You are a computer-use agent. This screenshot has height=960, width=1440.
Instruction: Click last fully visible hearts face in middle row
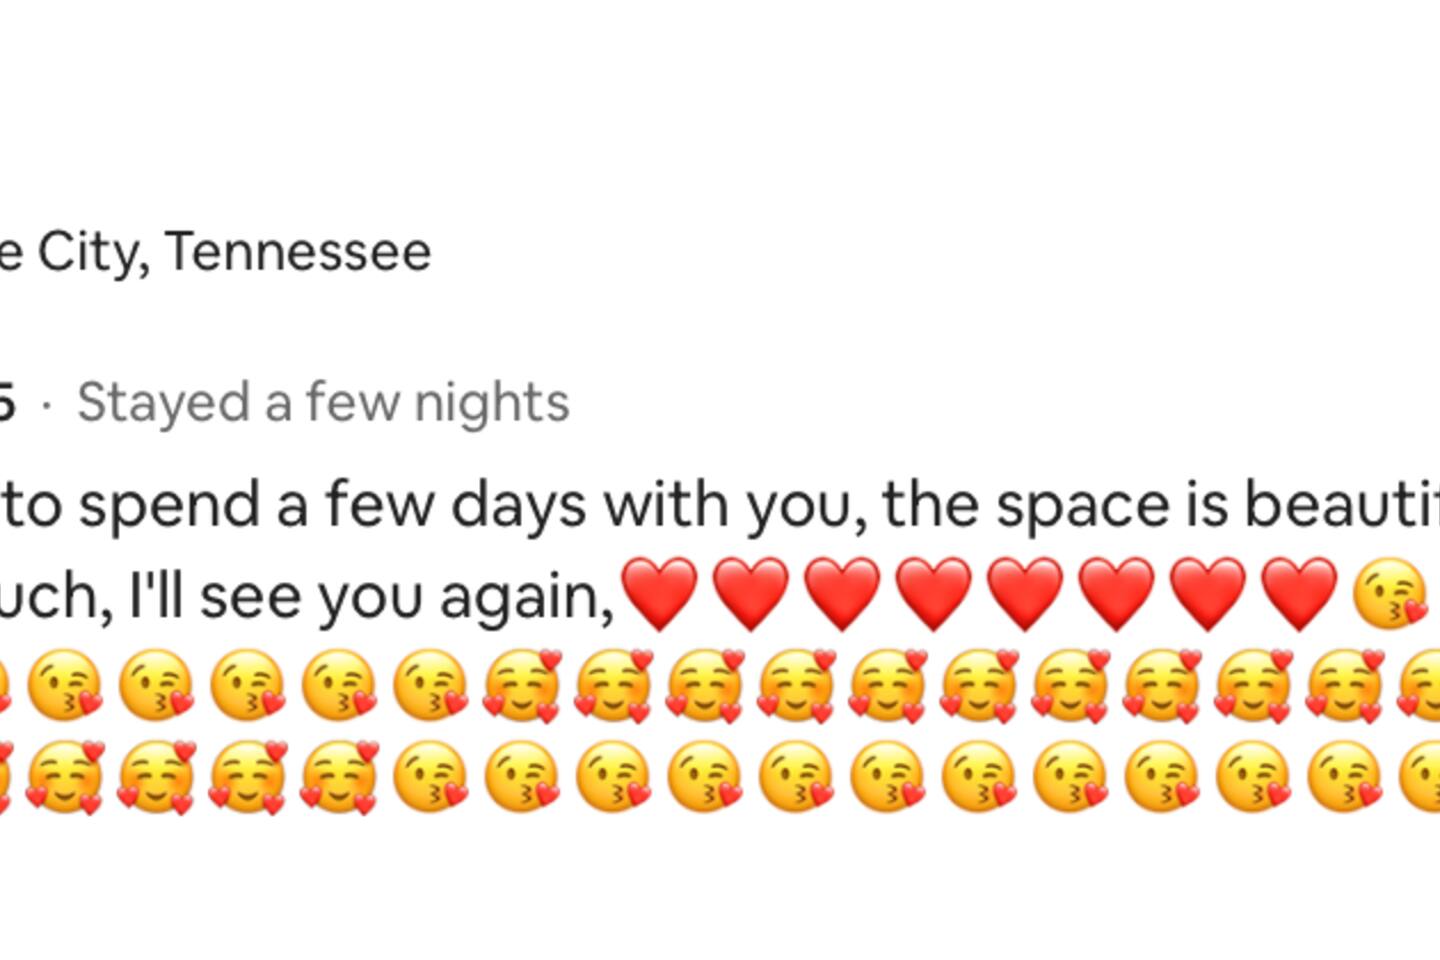coord(1343,687)
